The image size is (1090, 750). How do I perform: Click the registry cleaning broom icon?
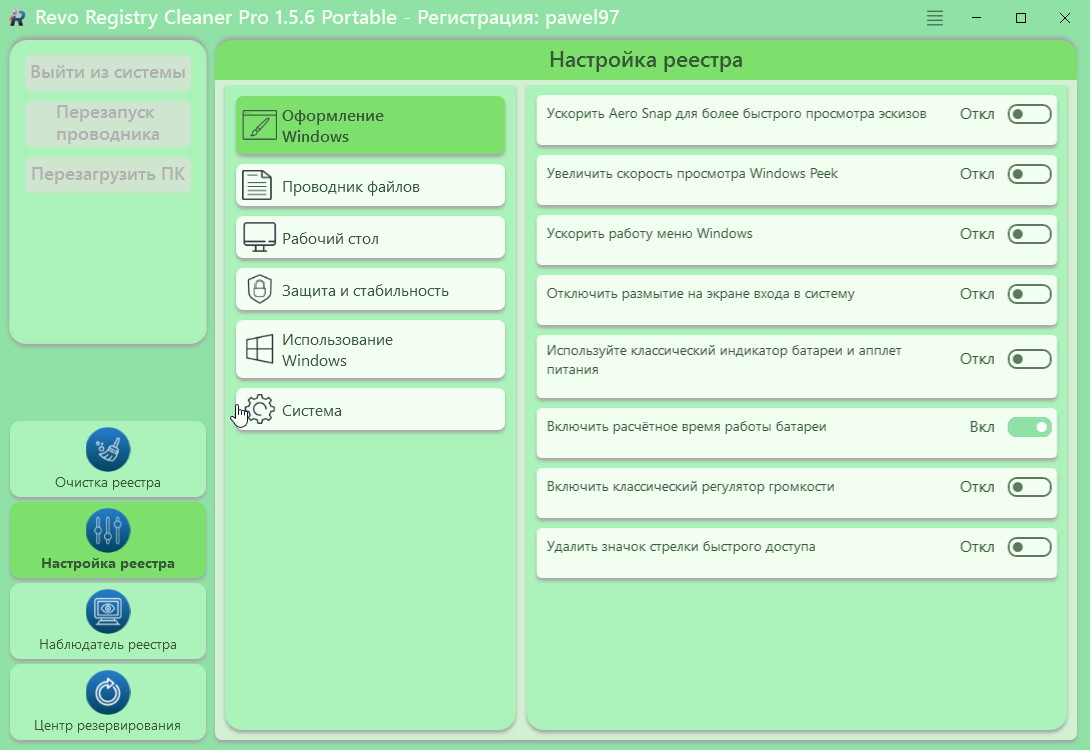click(108, 449)
